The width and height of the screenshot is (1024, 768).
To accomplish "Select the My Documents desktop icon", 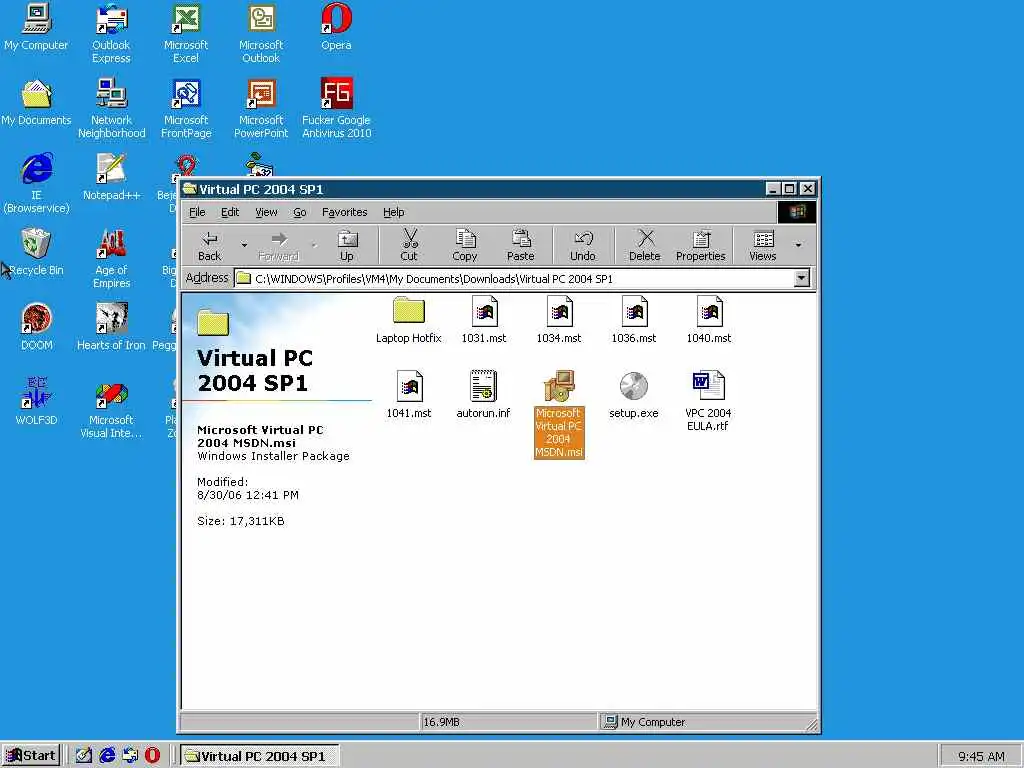I will click(36, 103).
